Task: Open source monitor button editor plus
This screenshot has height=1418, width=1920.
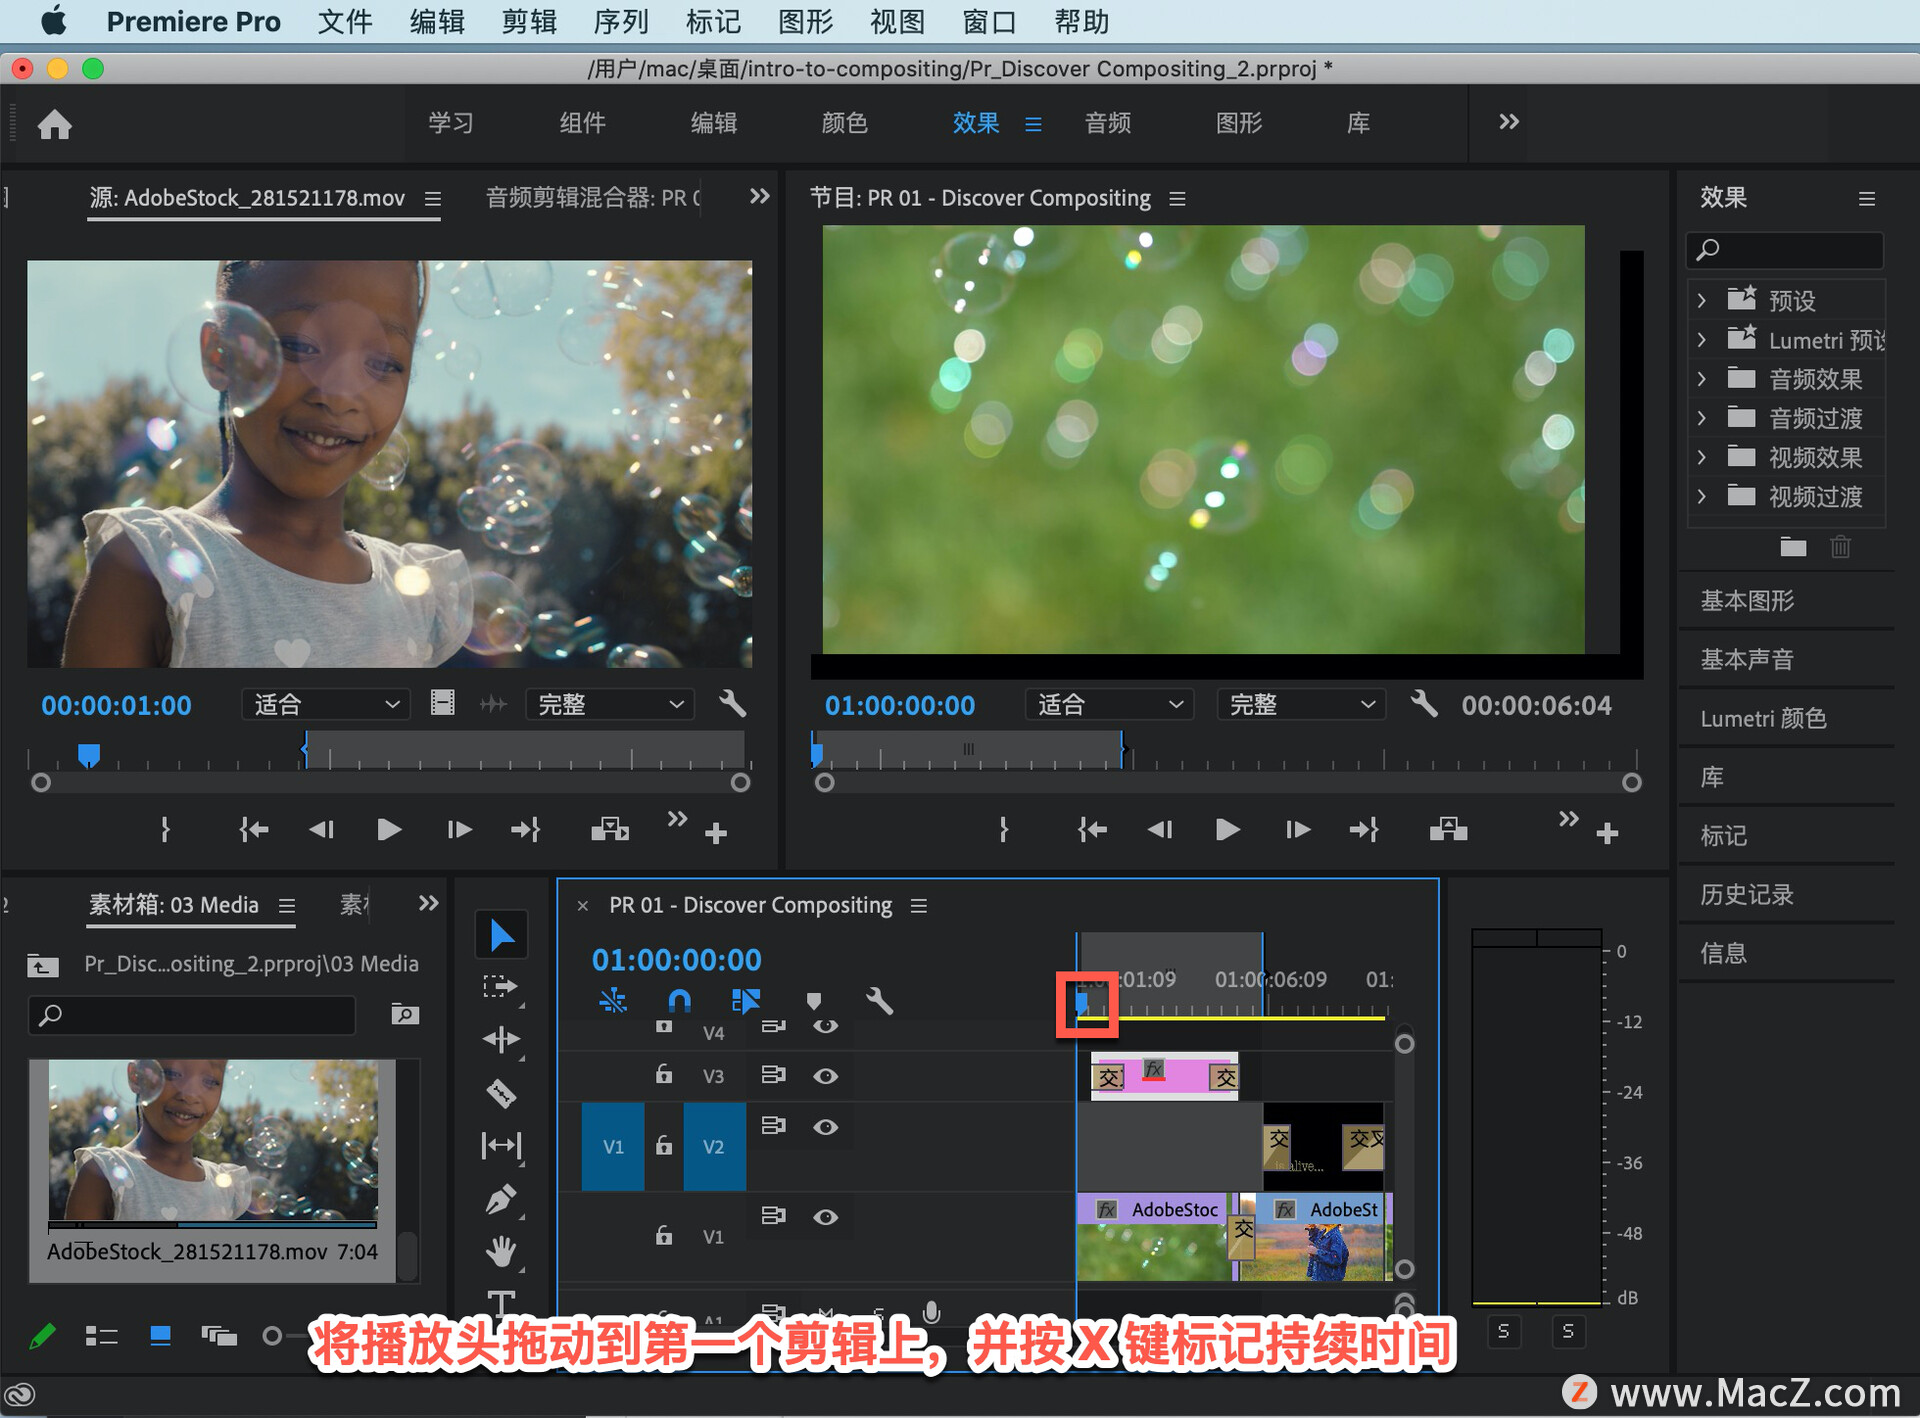Action: click(x=716, y=833)
